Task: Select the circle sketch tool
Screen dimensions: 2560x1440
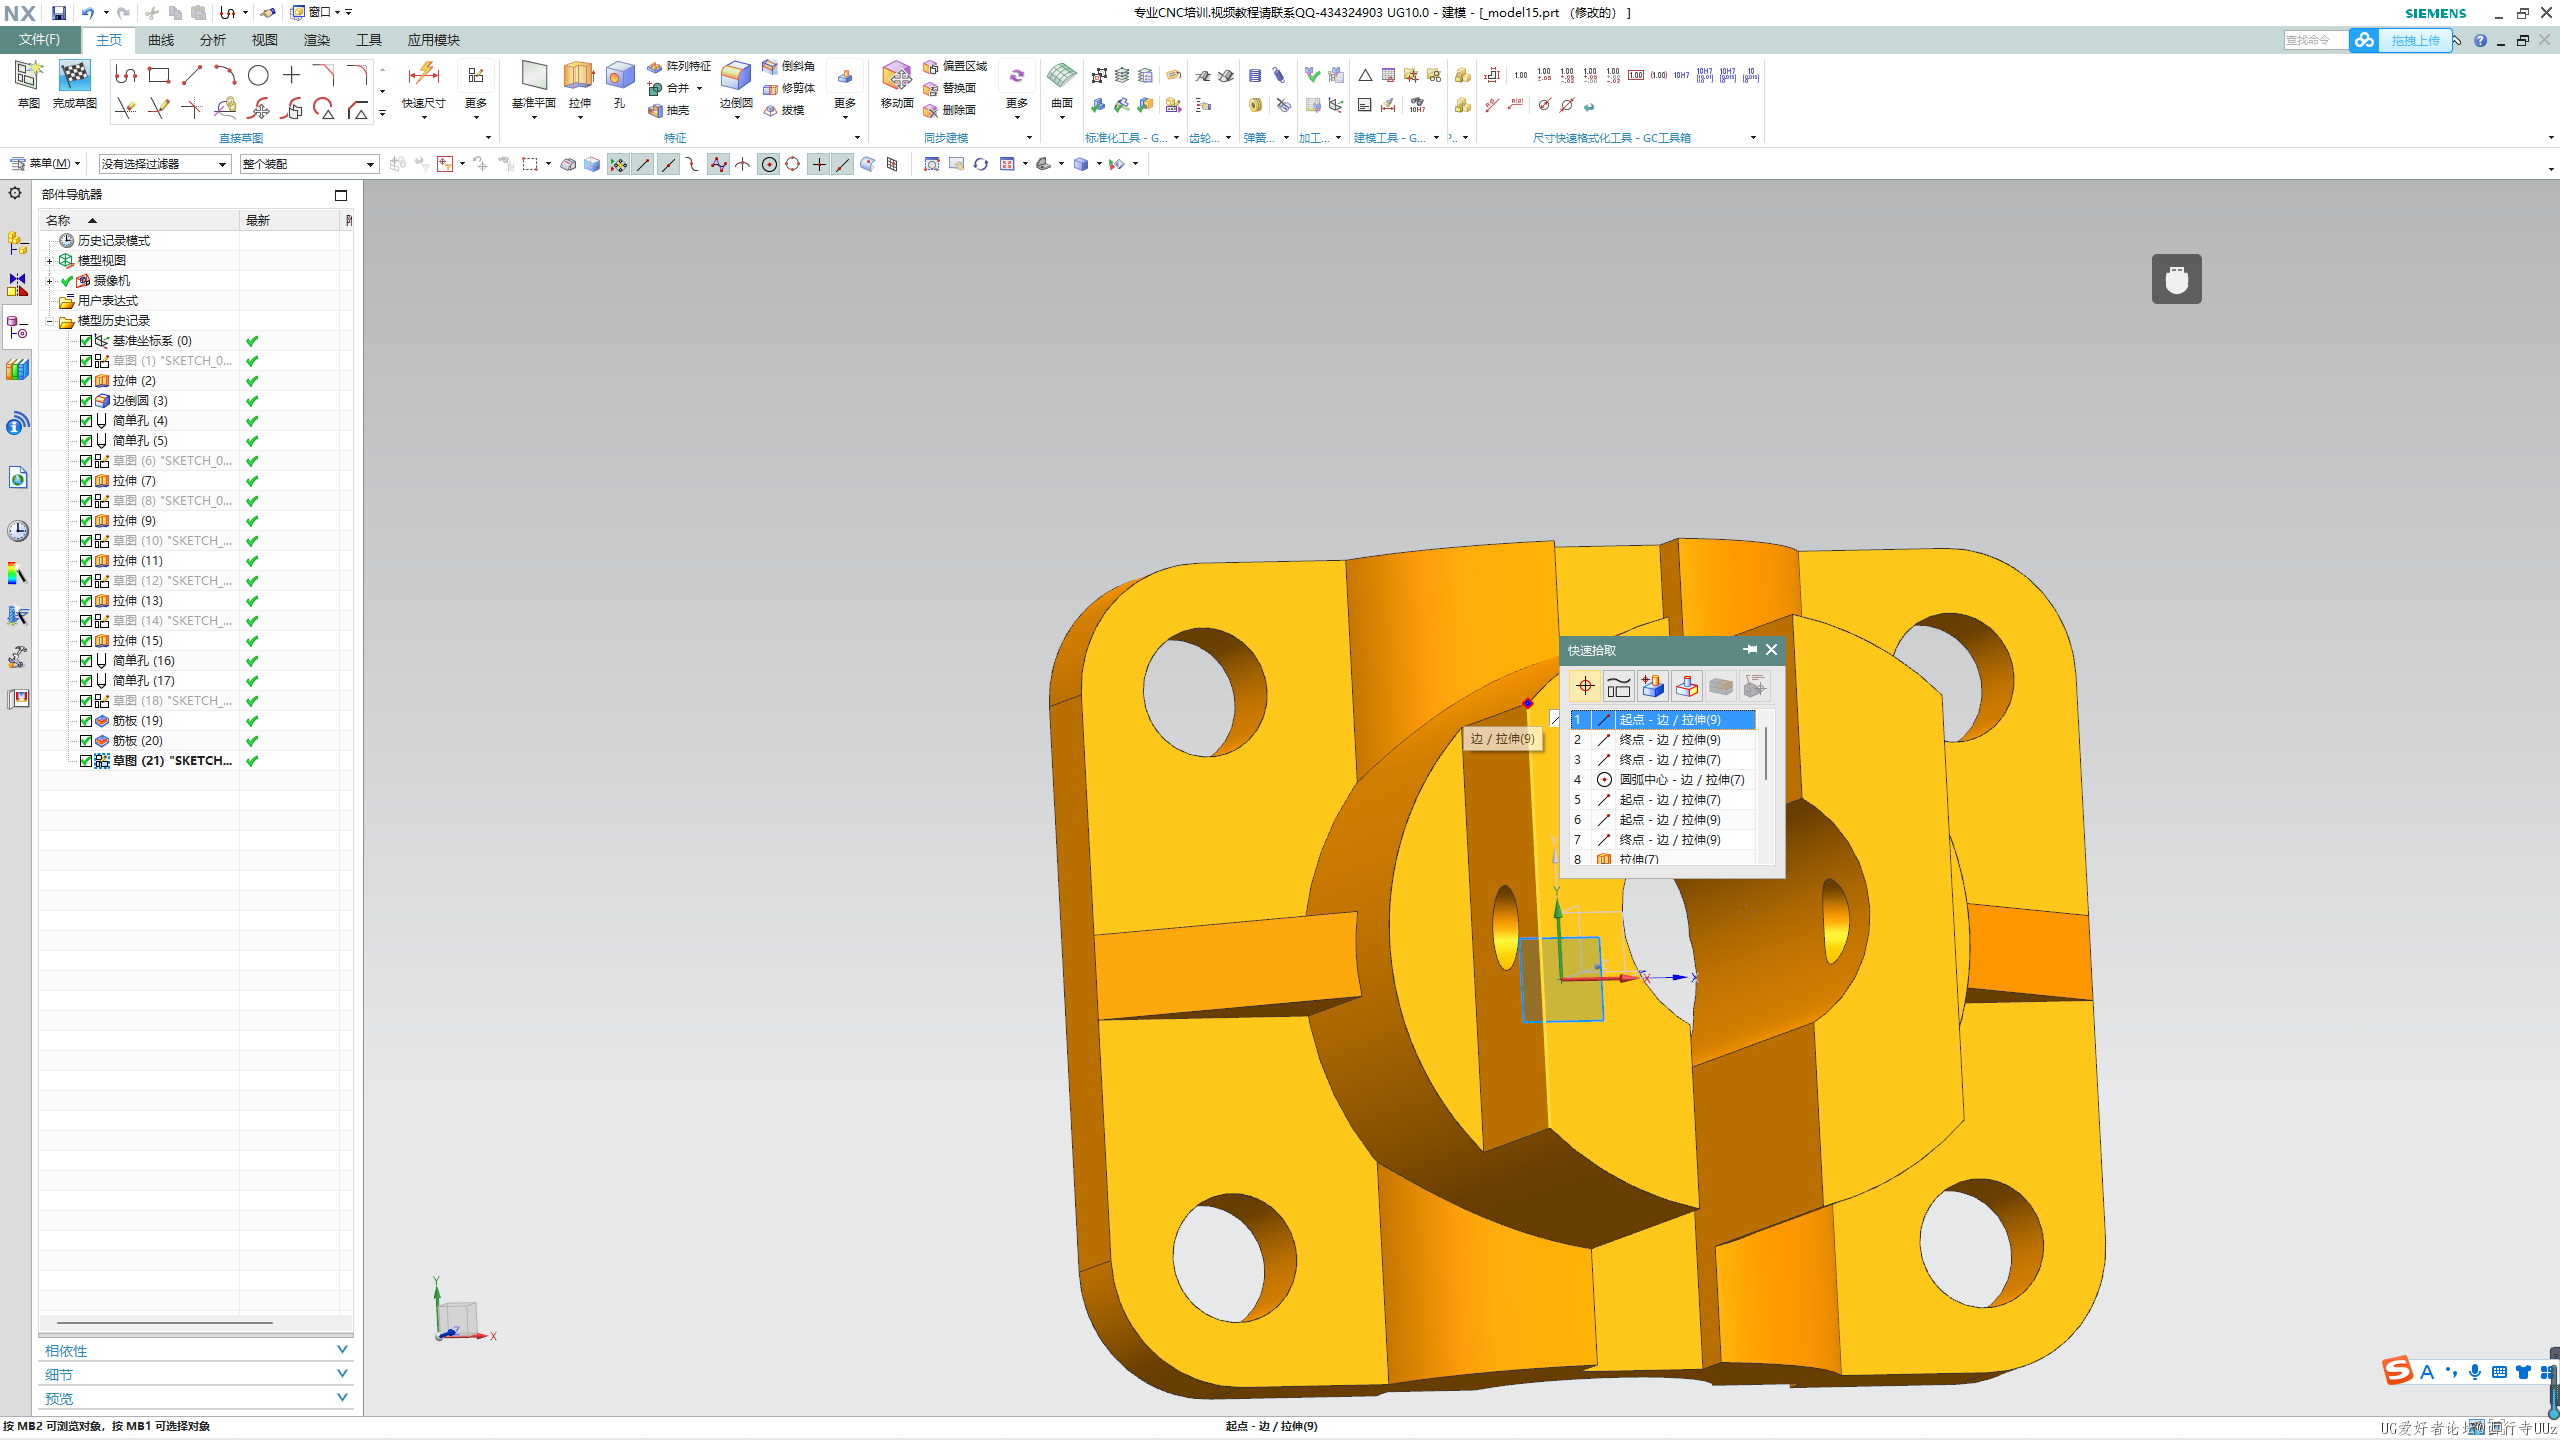Action: [x=258, y=75]
